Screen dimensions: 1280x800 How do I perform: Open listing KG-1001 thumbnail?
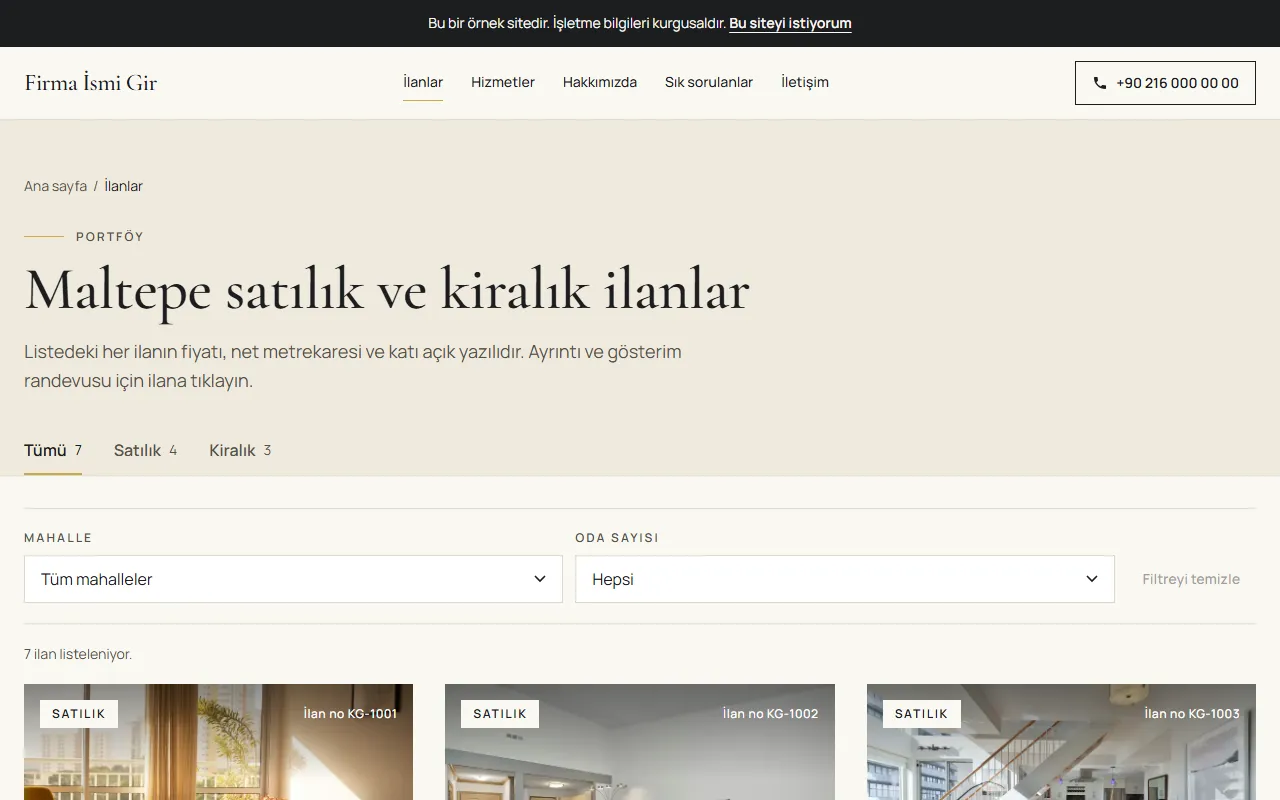[x=218, y=742]
